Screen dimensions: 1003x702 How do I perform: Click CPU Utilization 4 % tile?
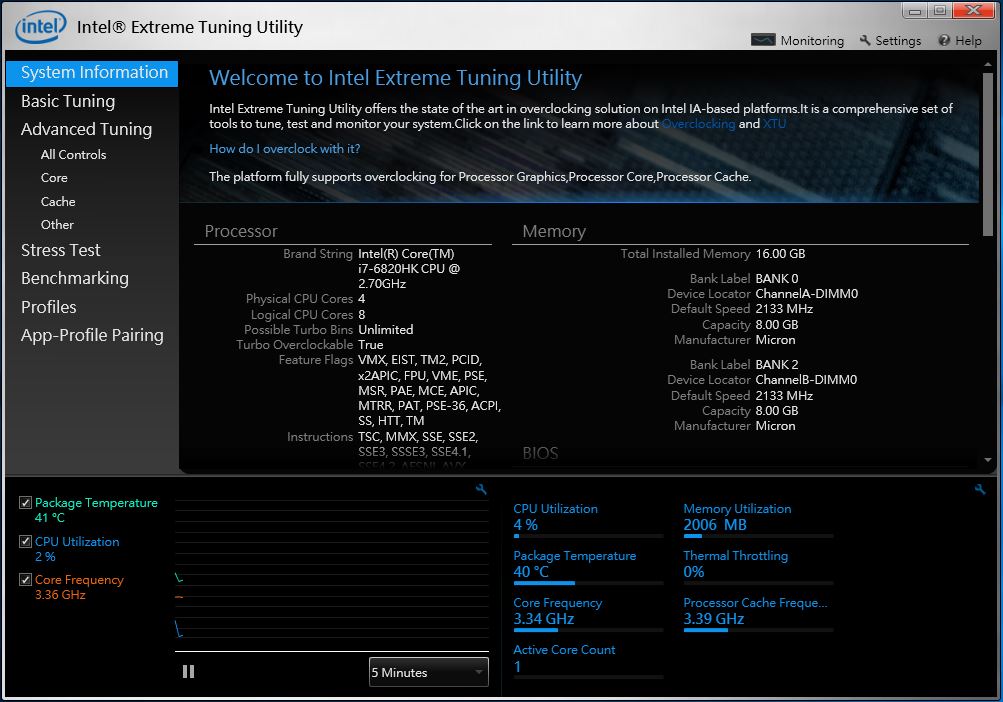point(588,522)
